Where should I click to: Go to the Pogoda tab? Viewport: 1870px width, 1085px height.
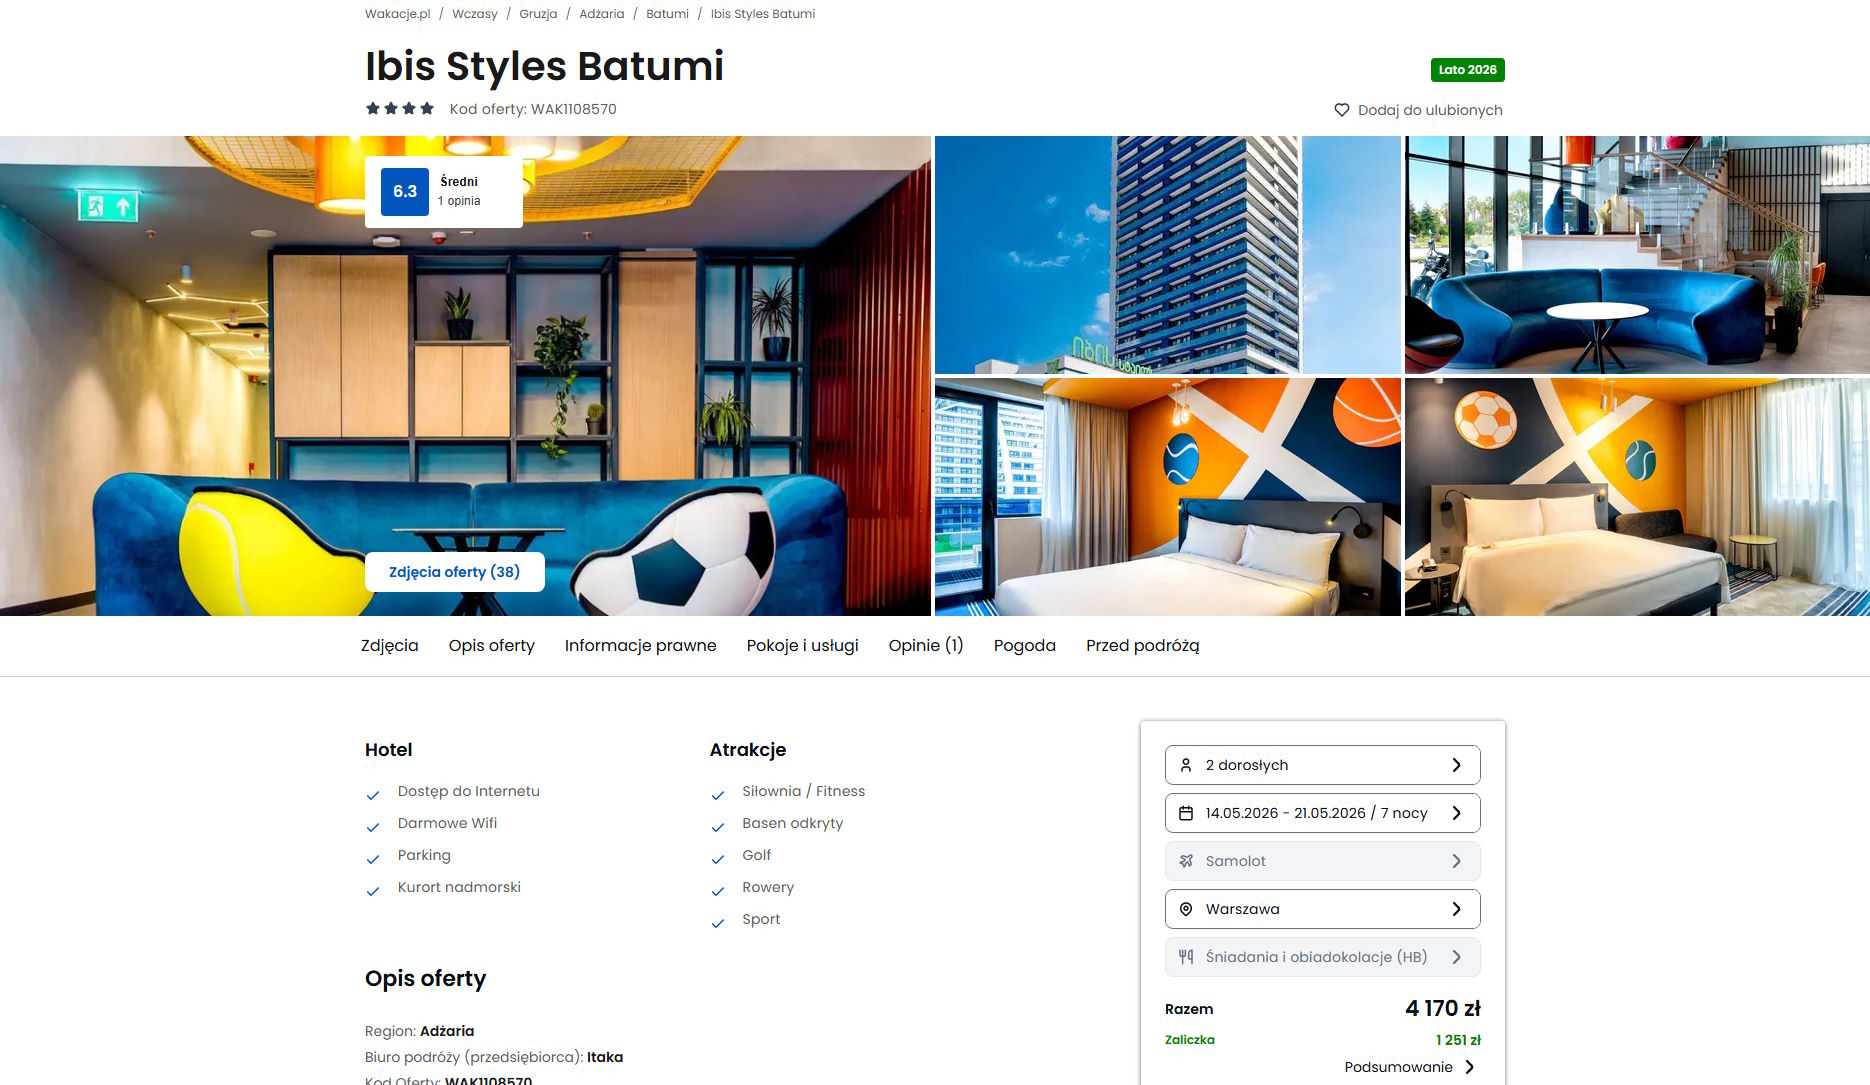click(x=1024, y=646)
